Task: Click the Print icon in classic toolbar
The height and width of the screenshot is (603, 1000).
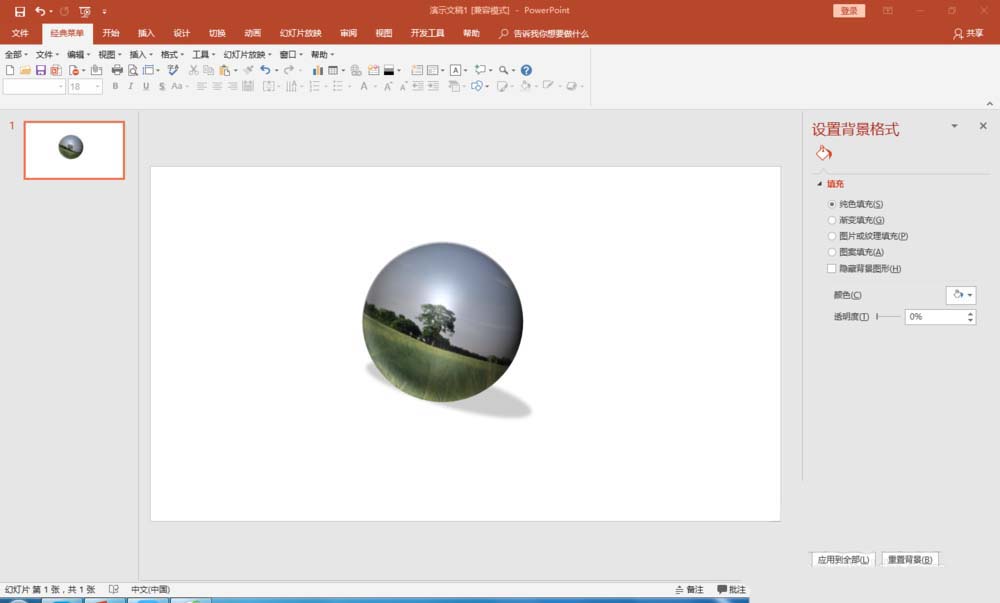Action: tap(117, 70)
